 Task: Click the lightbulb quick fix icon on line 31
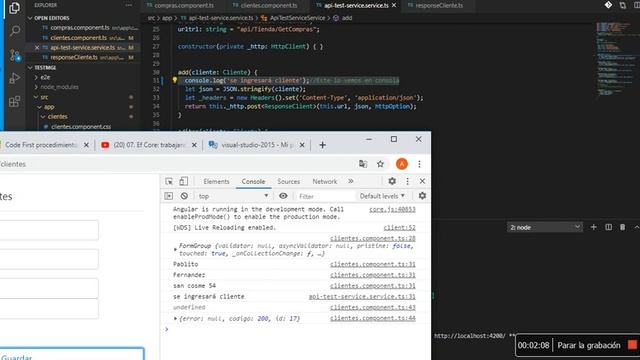pos(175,80)
